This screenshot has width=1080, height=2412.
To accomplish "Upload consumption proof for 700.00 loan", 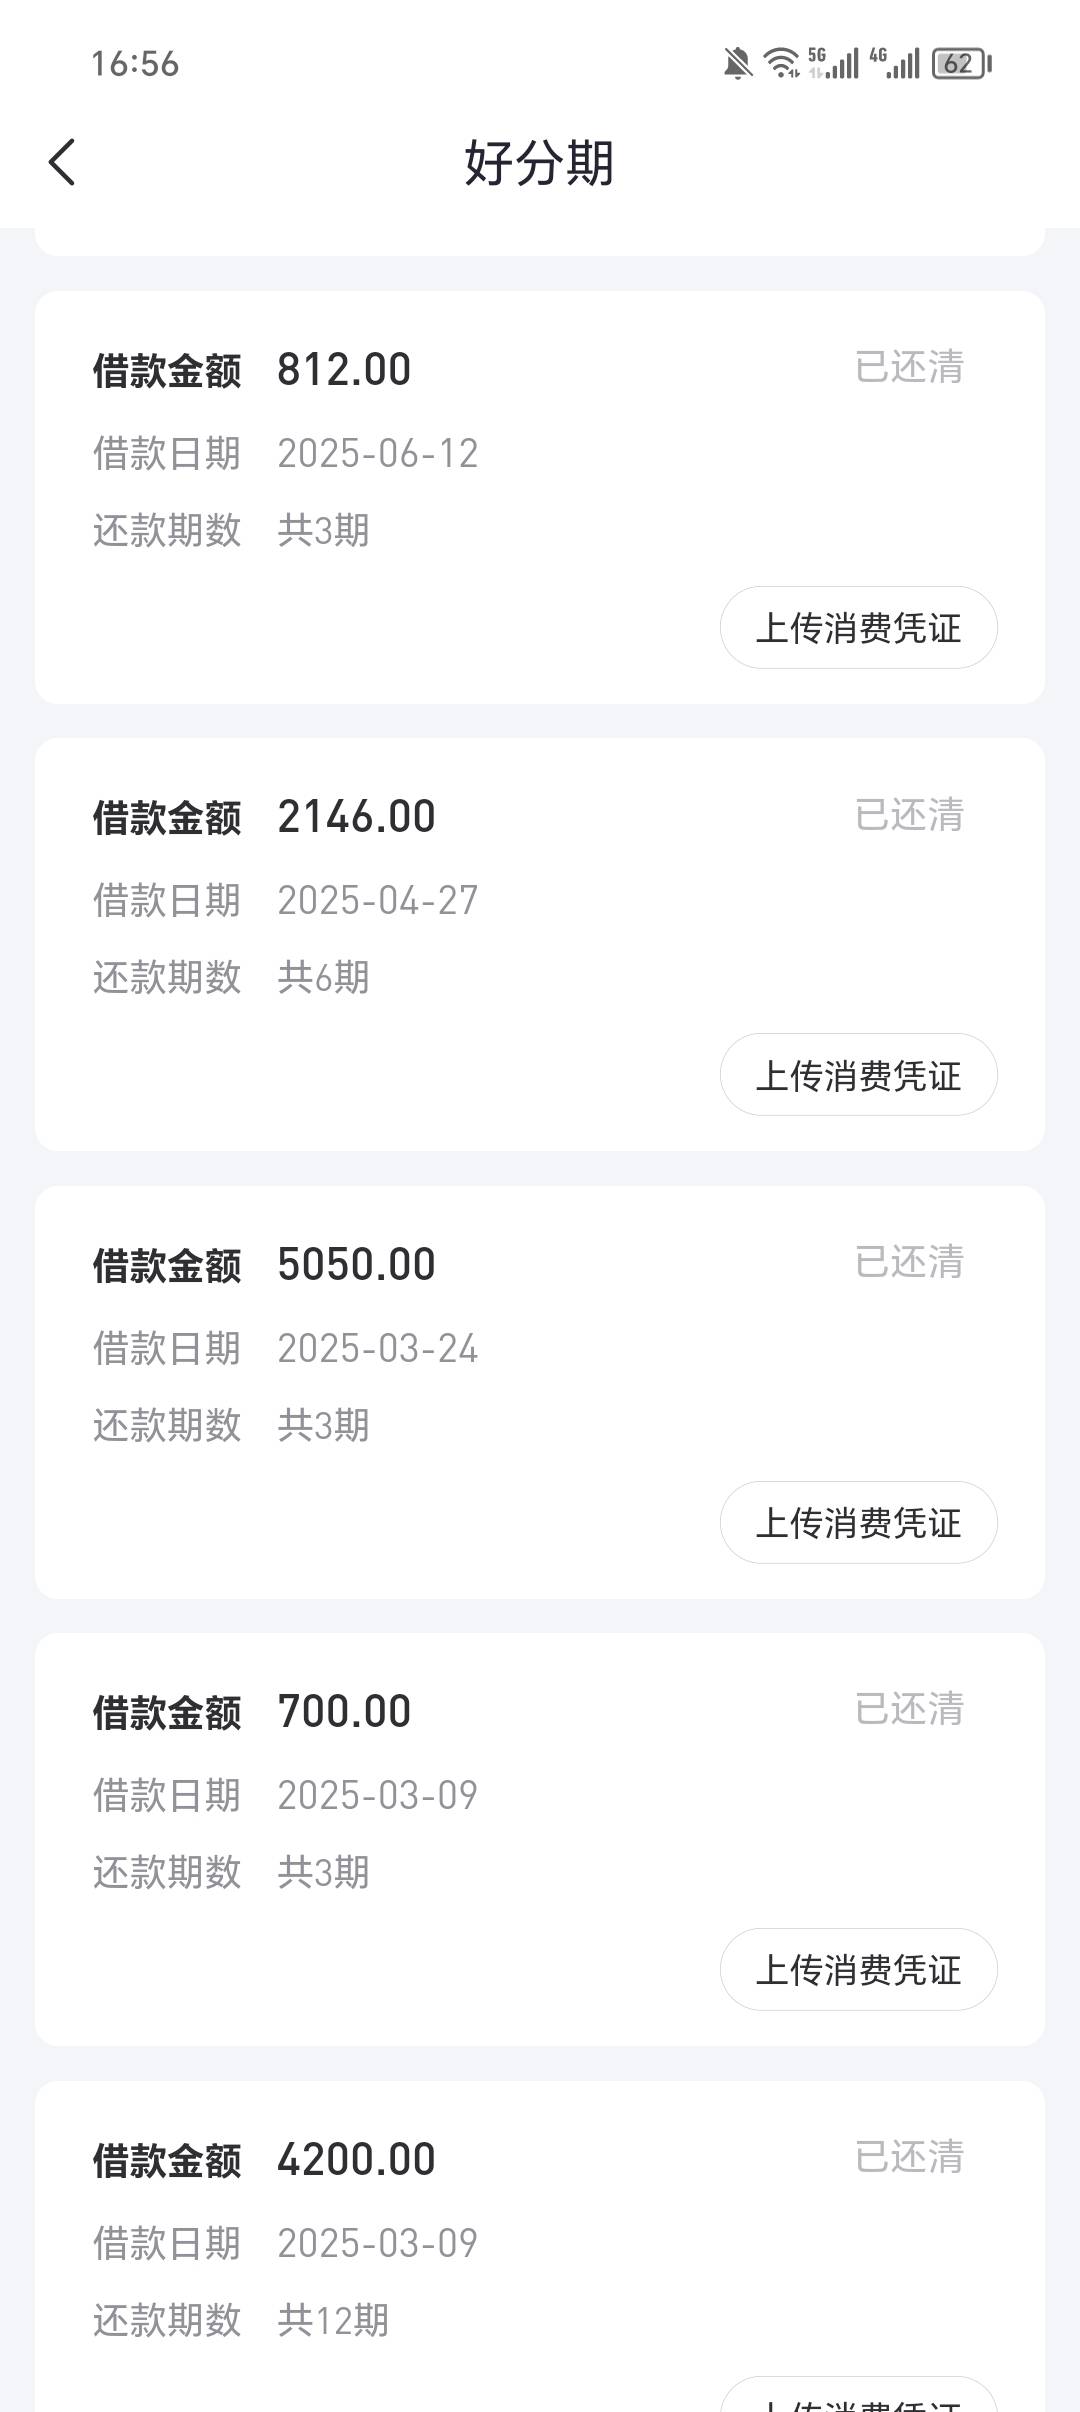I will click(x=858, y=1970).
